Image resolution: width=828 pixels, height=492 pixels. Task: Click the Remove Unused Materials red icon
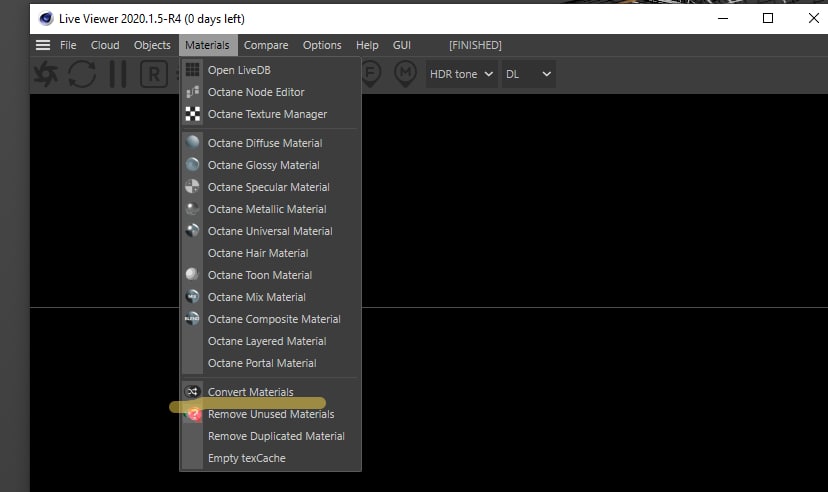pyautogui.click(x=194, y=414)
